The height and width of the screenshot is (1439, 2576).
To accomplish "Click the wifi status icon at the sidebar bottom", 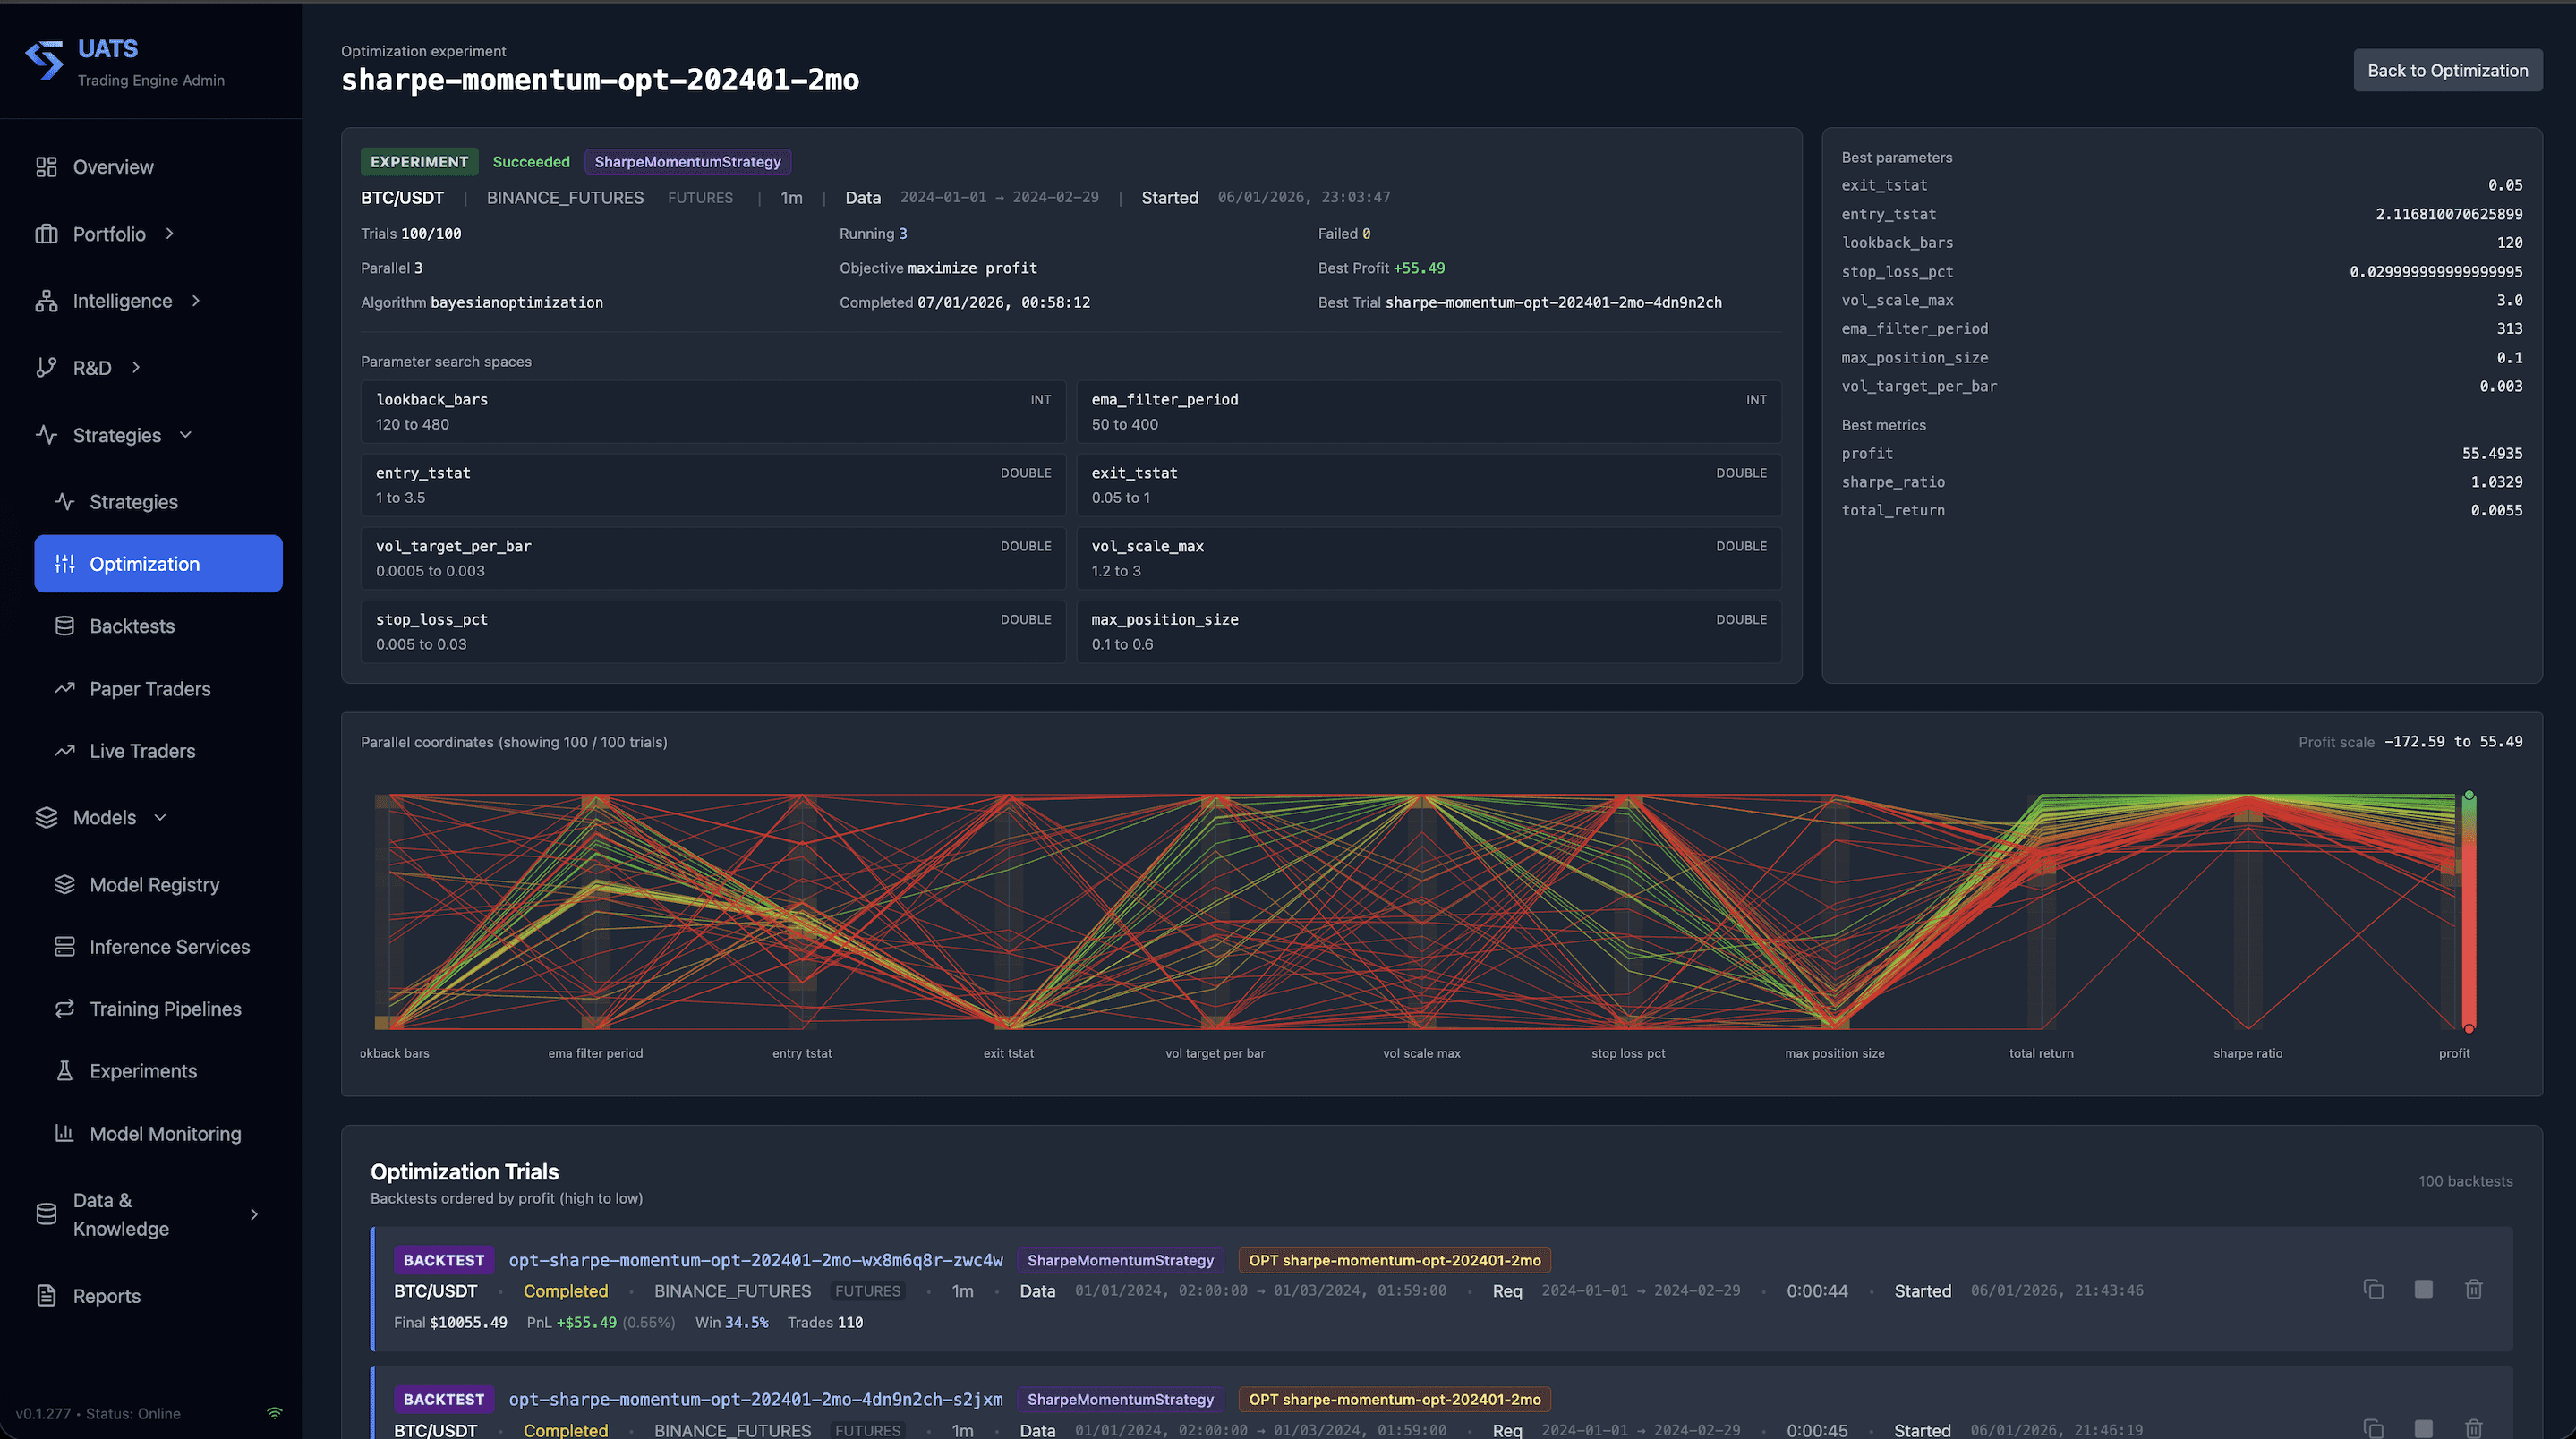I will coord(274,1413).
